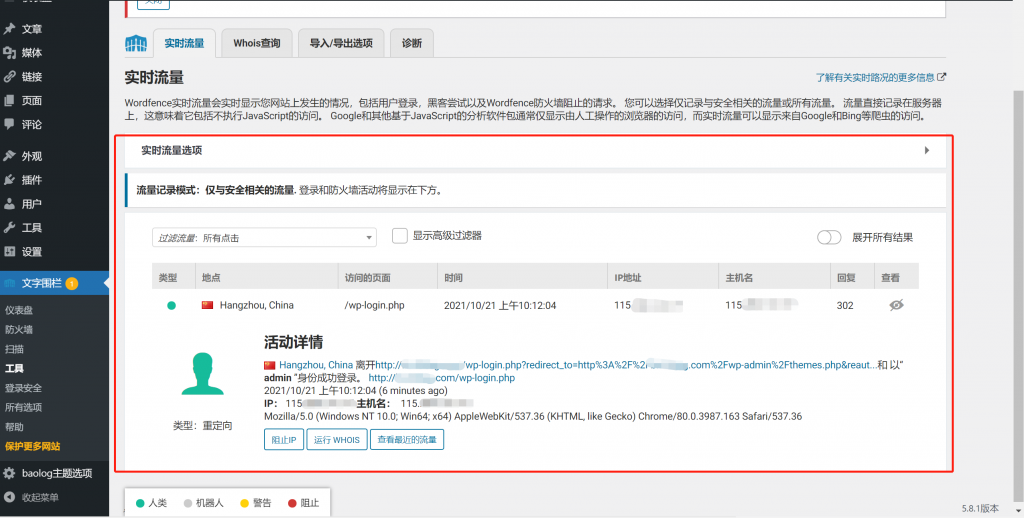This screenshot has height=518, width=1024.
Task: Open the 设置 settings menu icon
Action: tap(9, 251)
